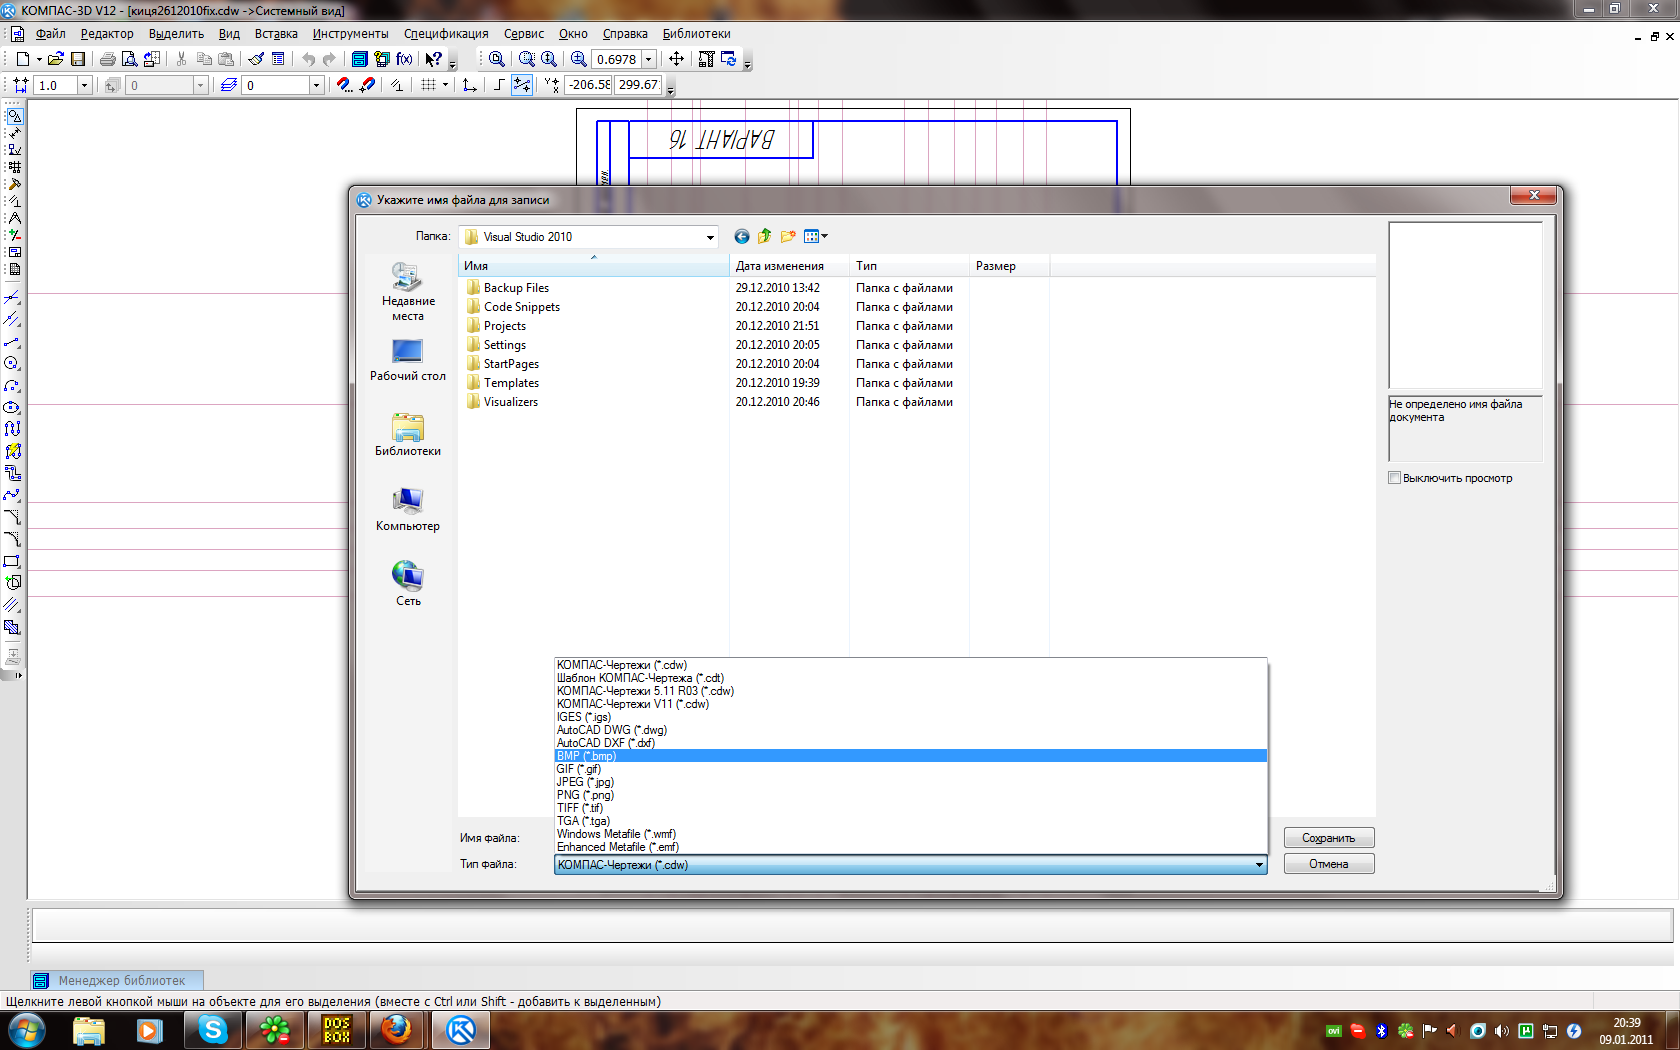The width and height of the screenshot is (1680, 1050).
Task: Click the Copy Properties paintbrush icon
Action: [256, 59]
